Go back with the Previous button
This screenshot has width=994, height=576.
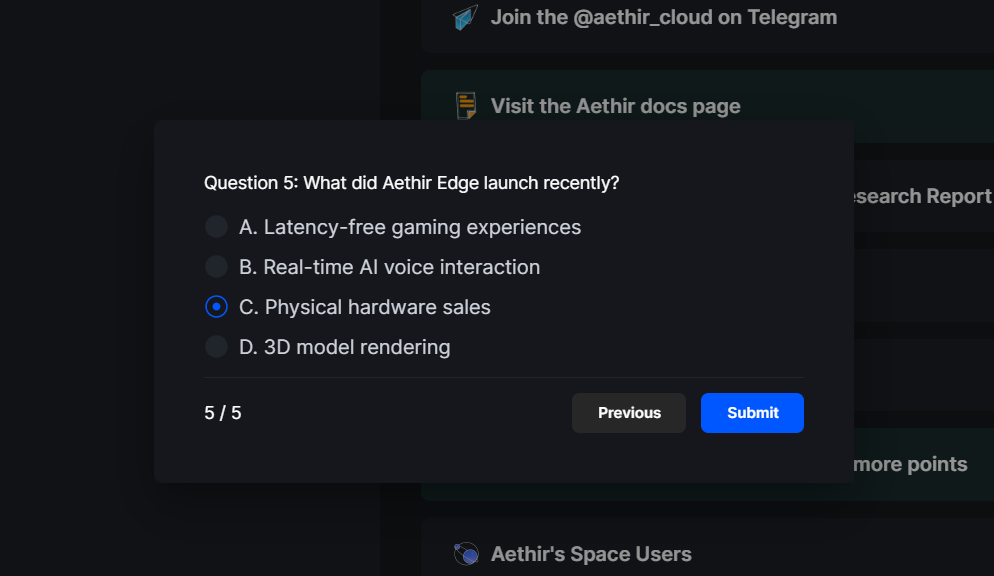point(629,413)
